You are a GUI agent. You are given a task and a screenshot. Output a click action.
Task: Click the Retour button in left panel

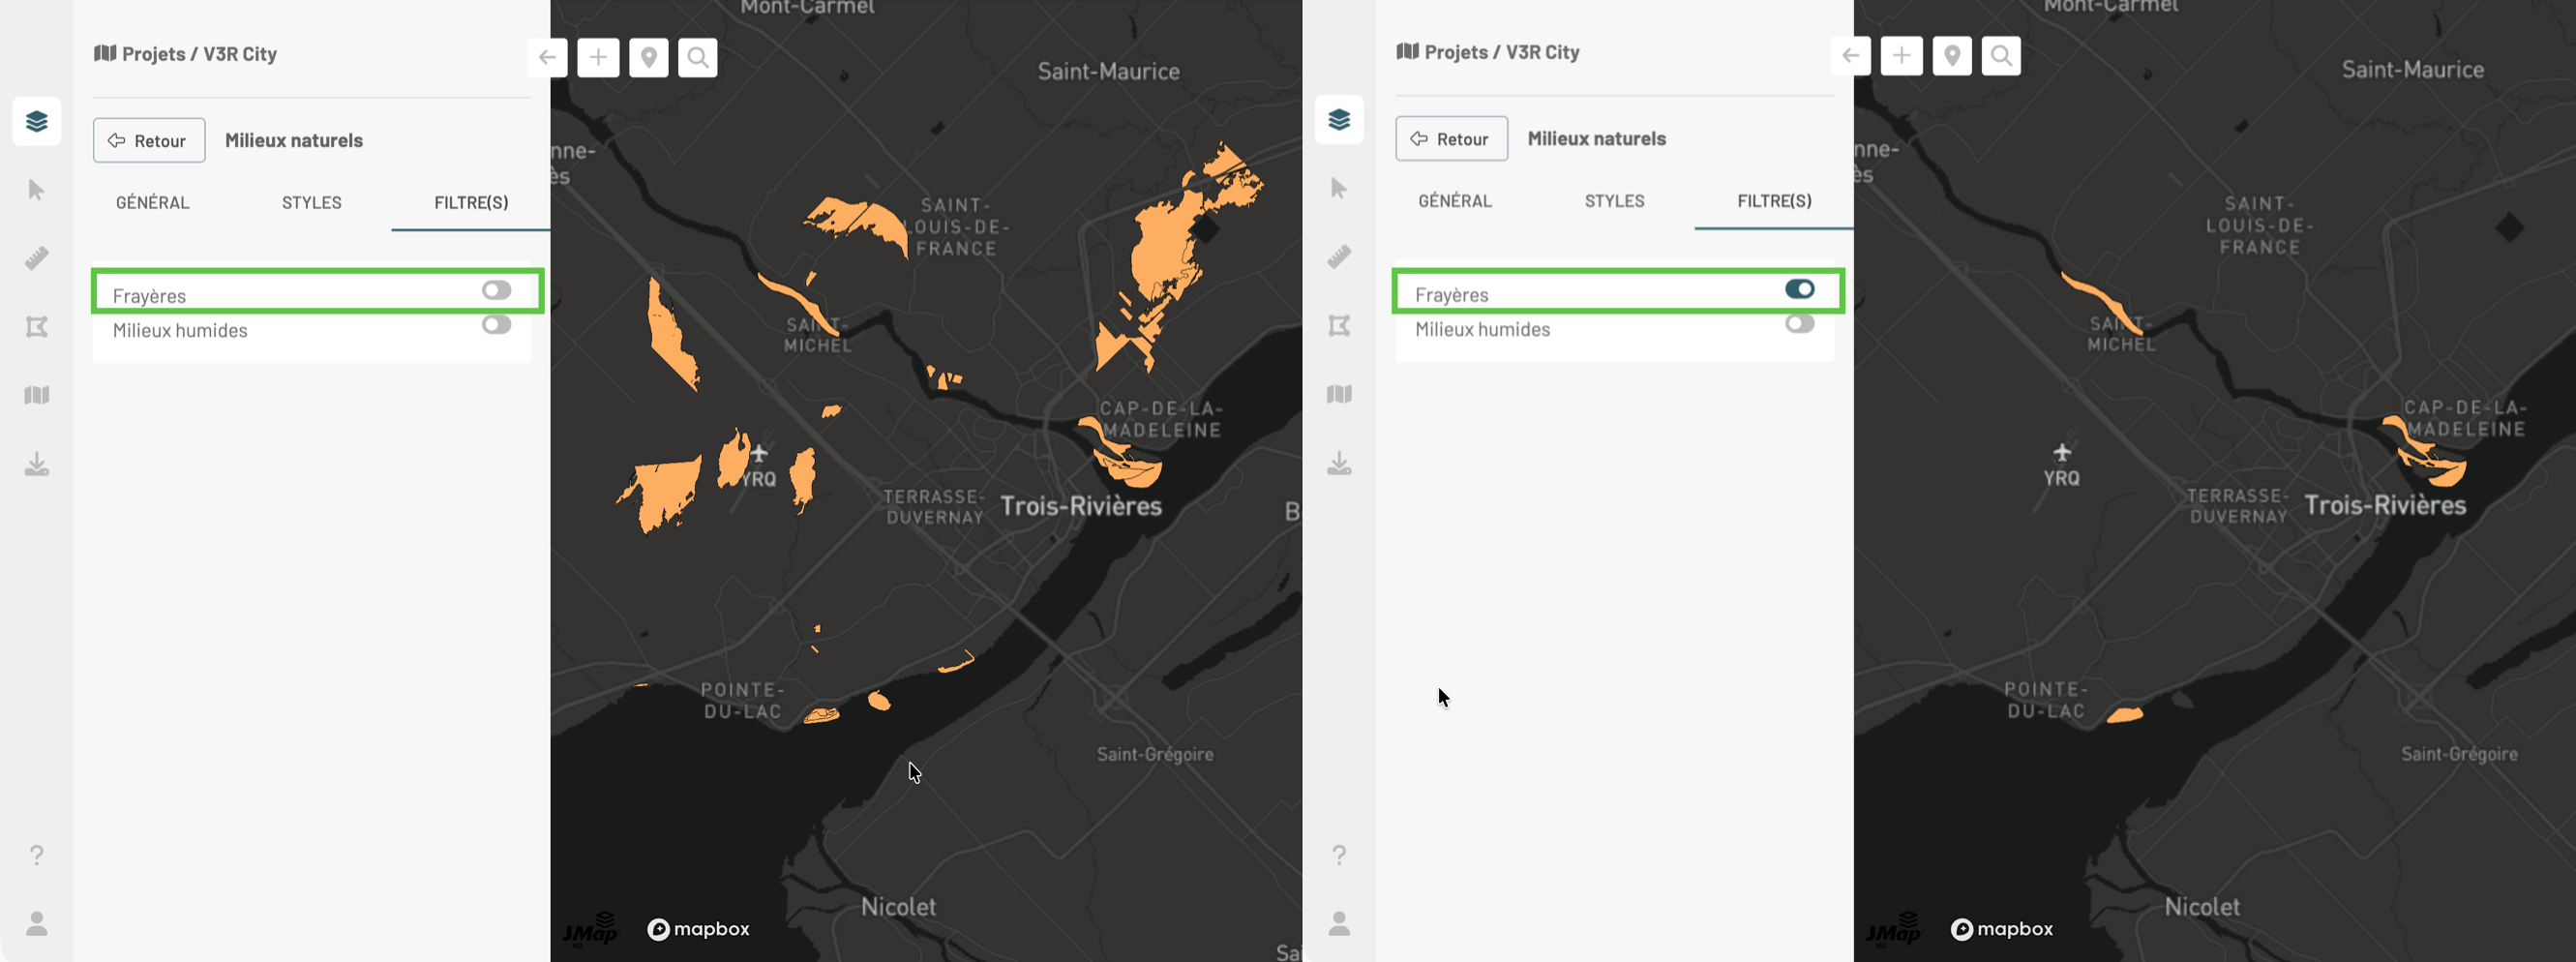pos(149,141)
